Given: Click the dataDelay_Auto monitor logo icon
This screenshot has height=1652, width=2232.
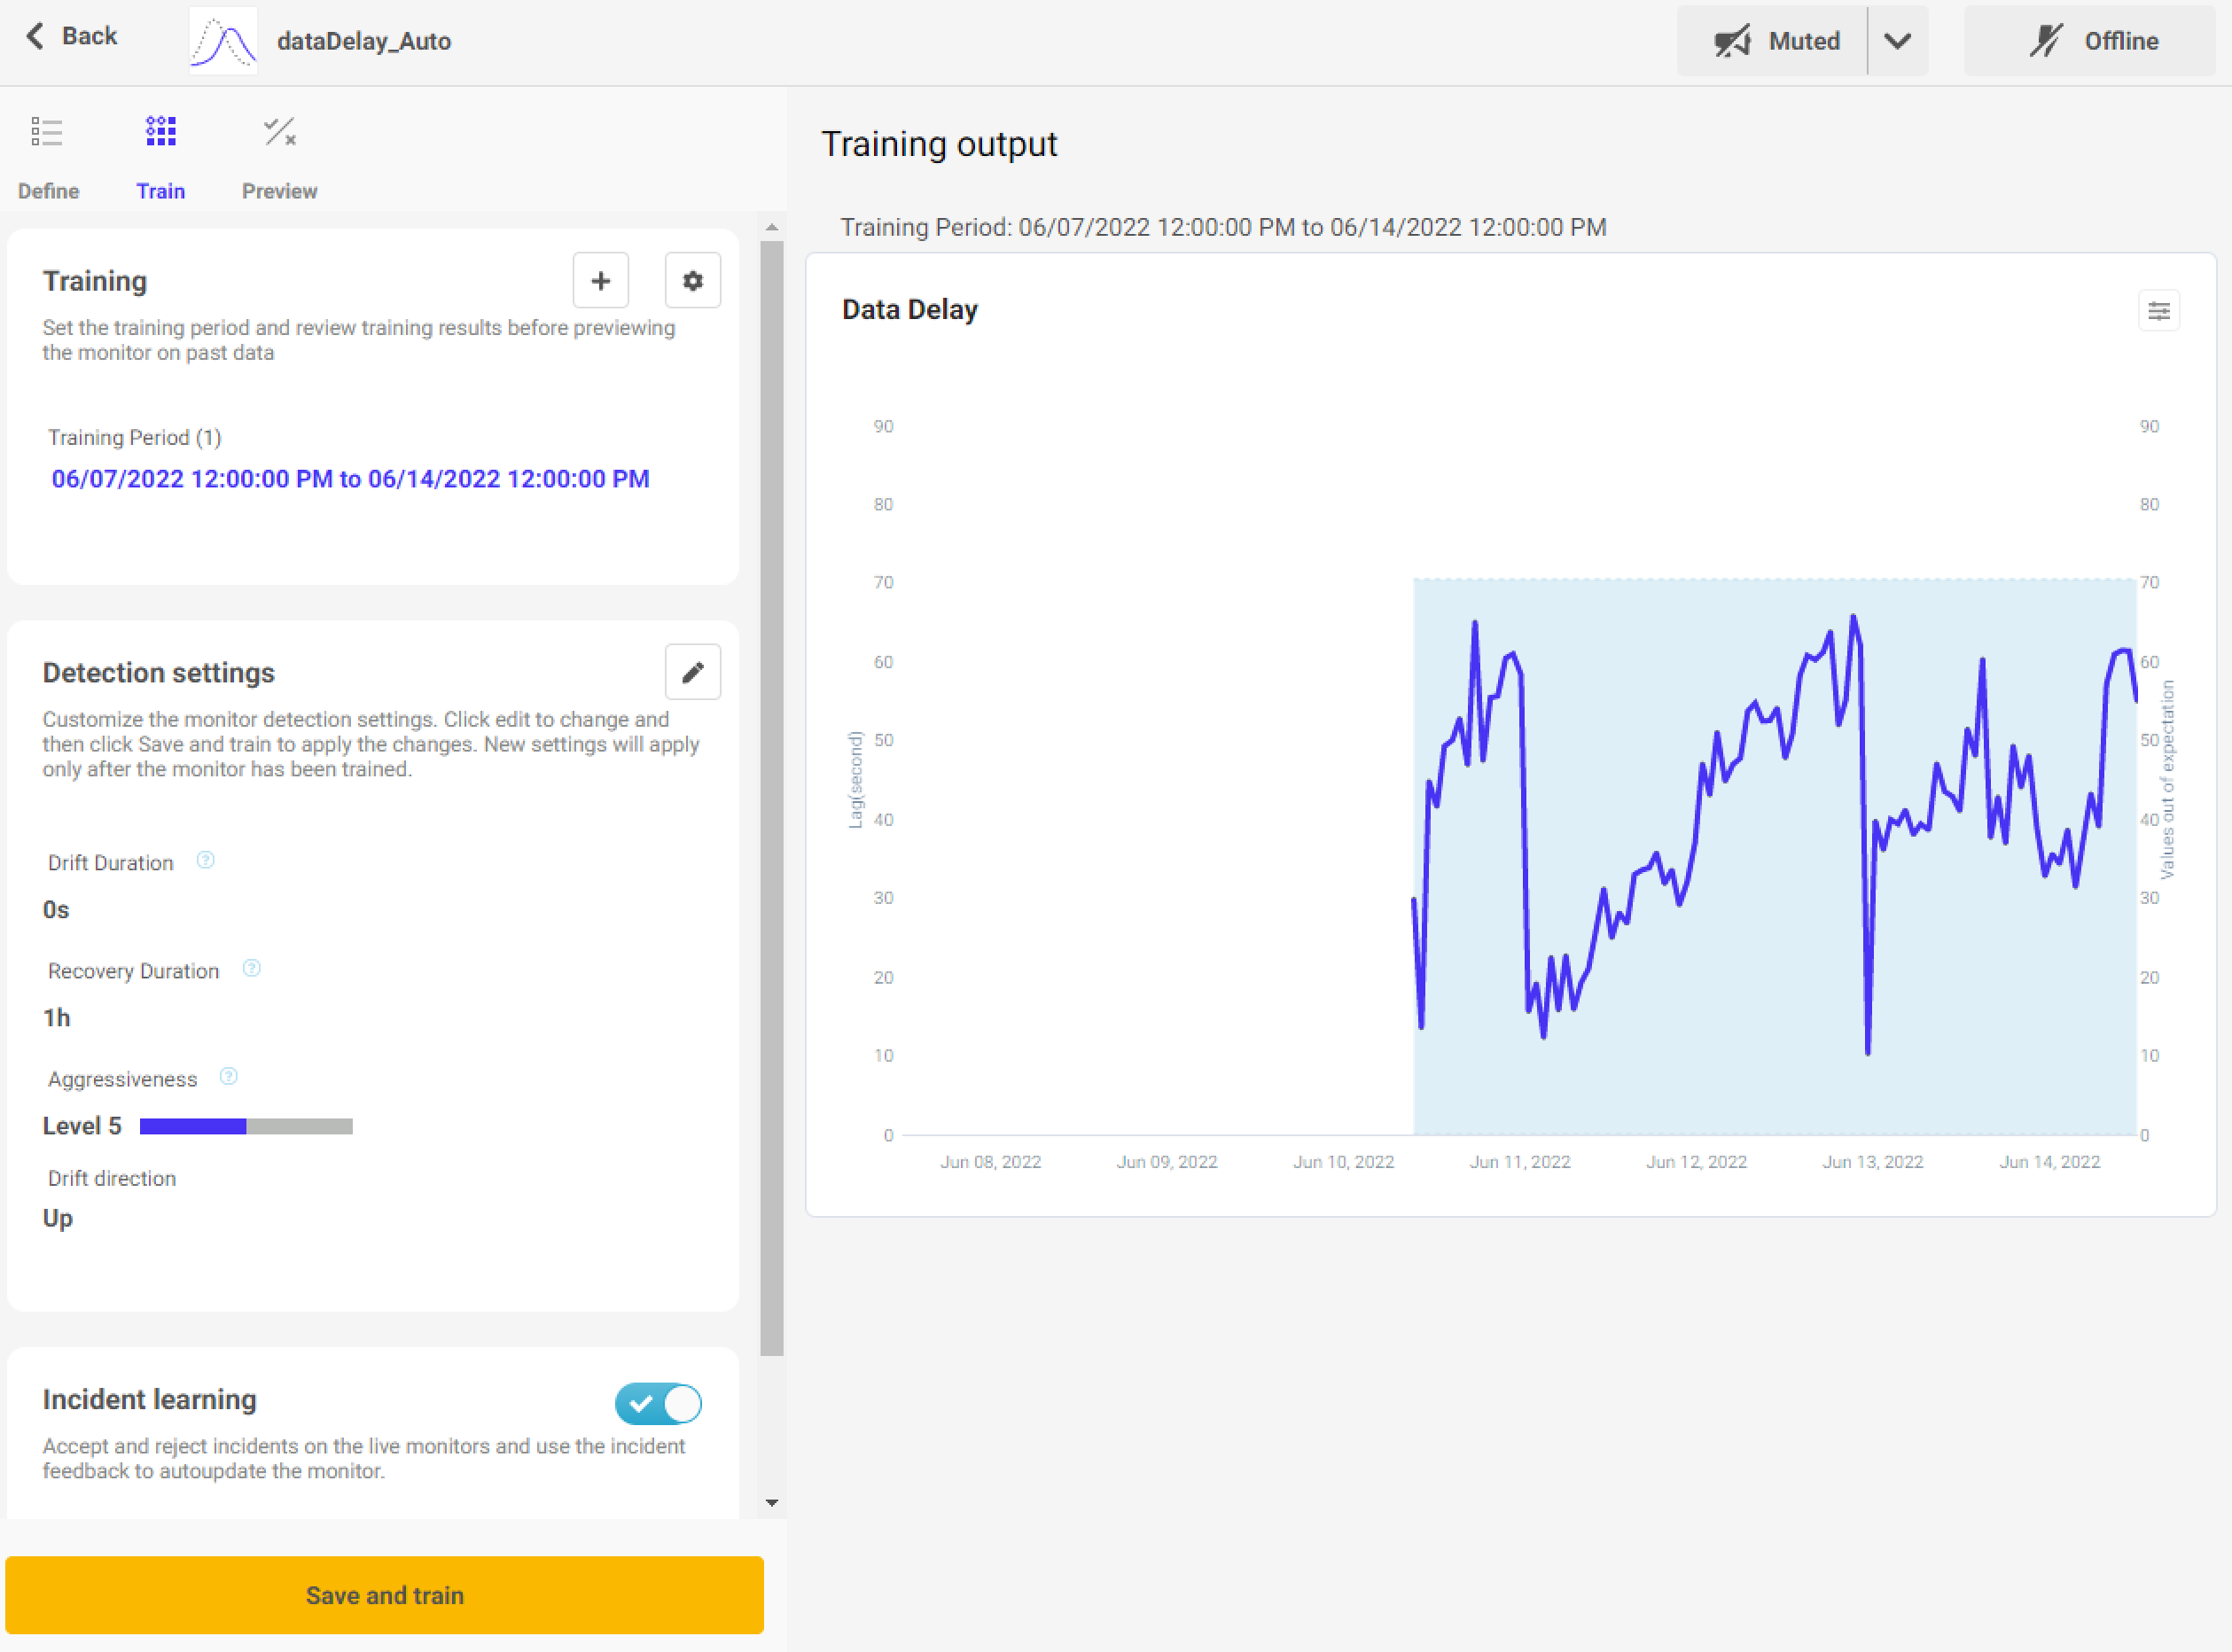Looking at the screenshot, I should point(223,41).
